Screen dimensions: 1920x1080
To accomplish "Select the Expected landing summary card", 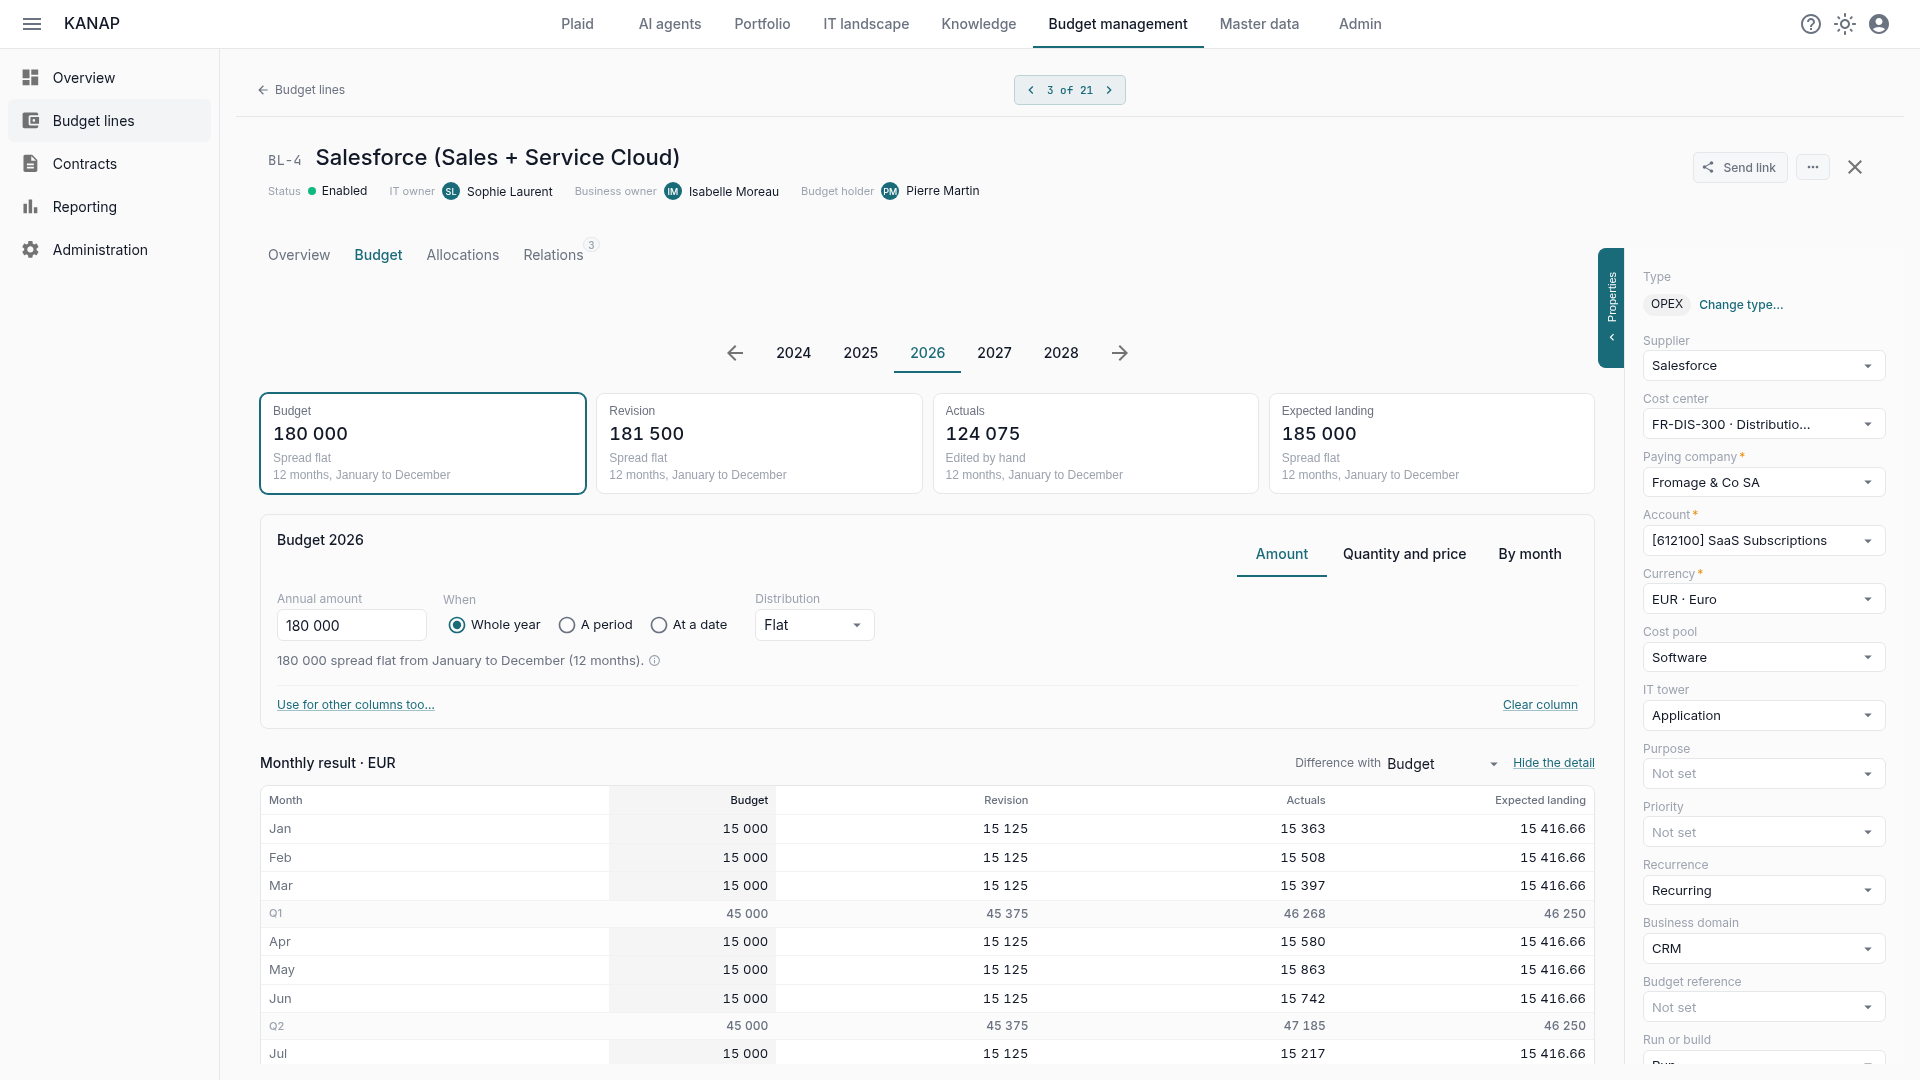I will (1431, 443).
